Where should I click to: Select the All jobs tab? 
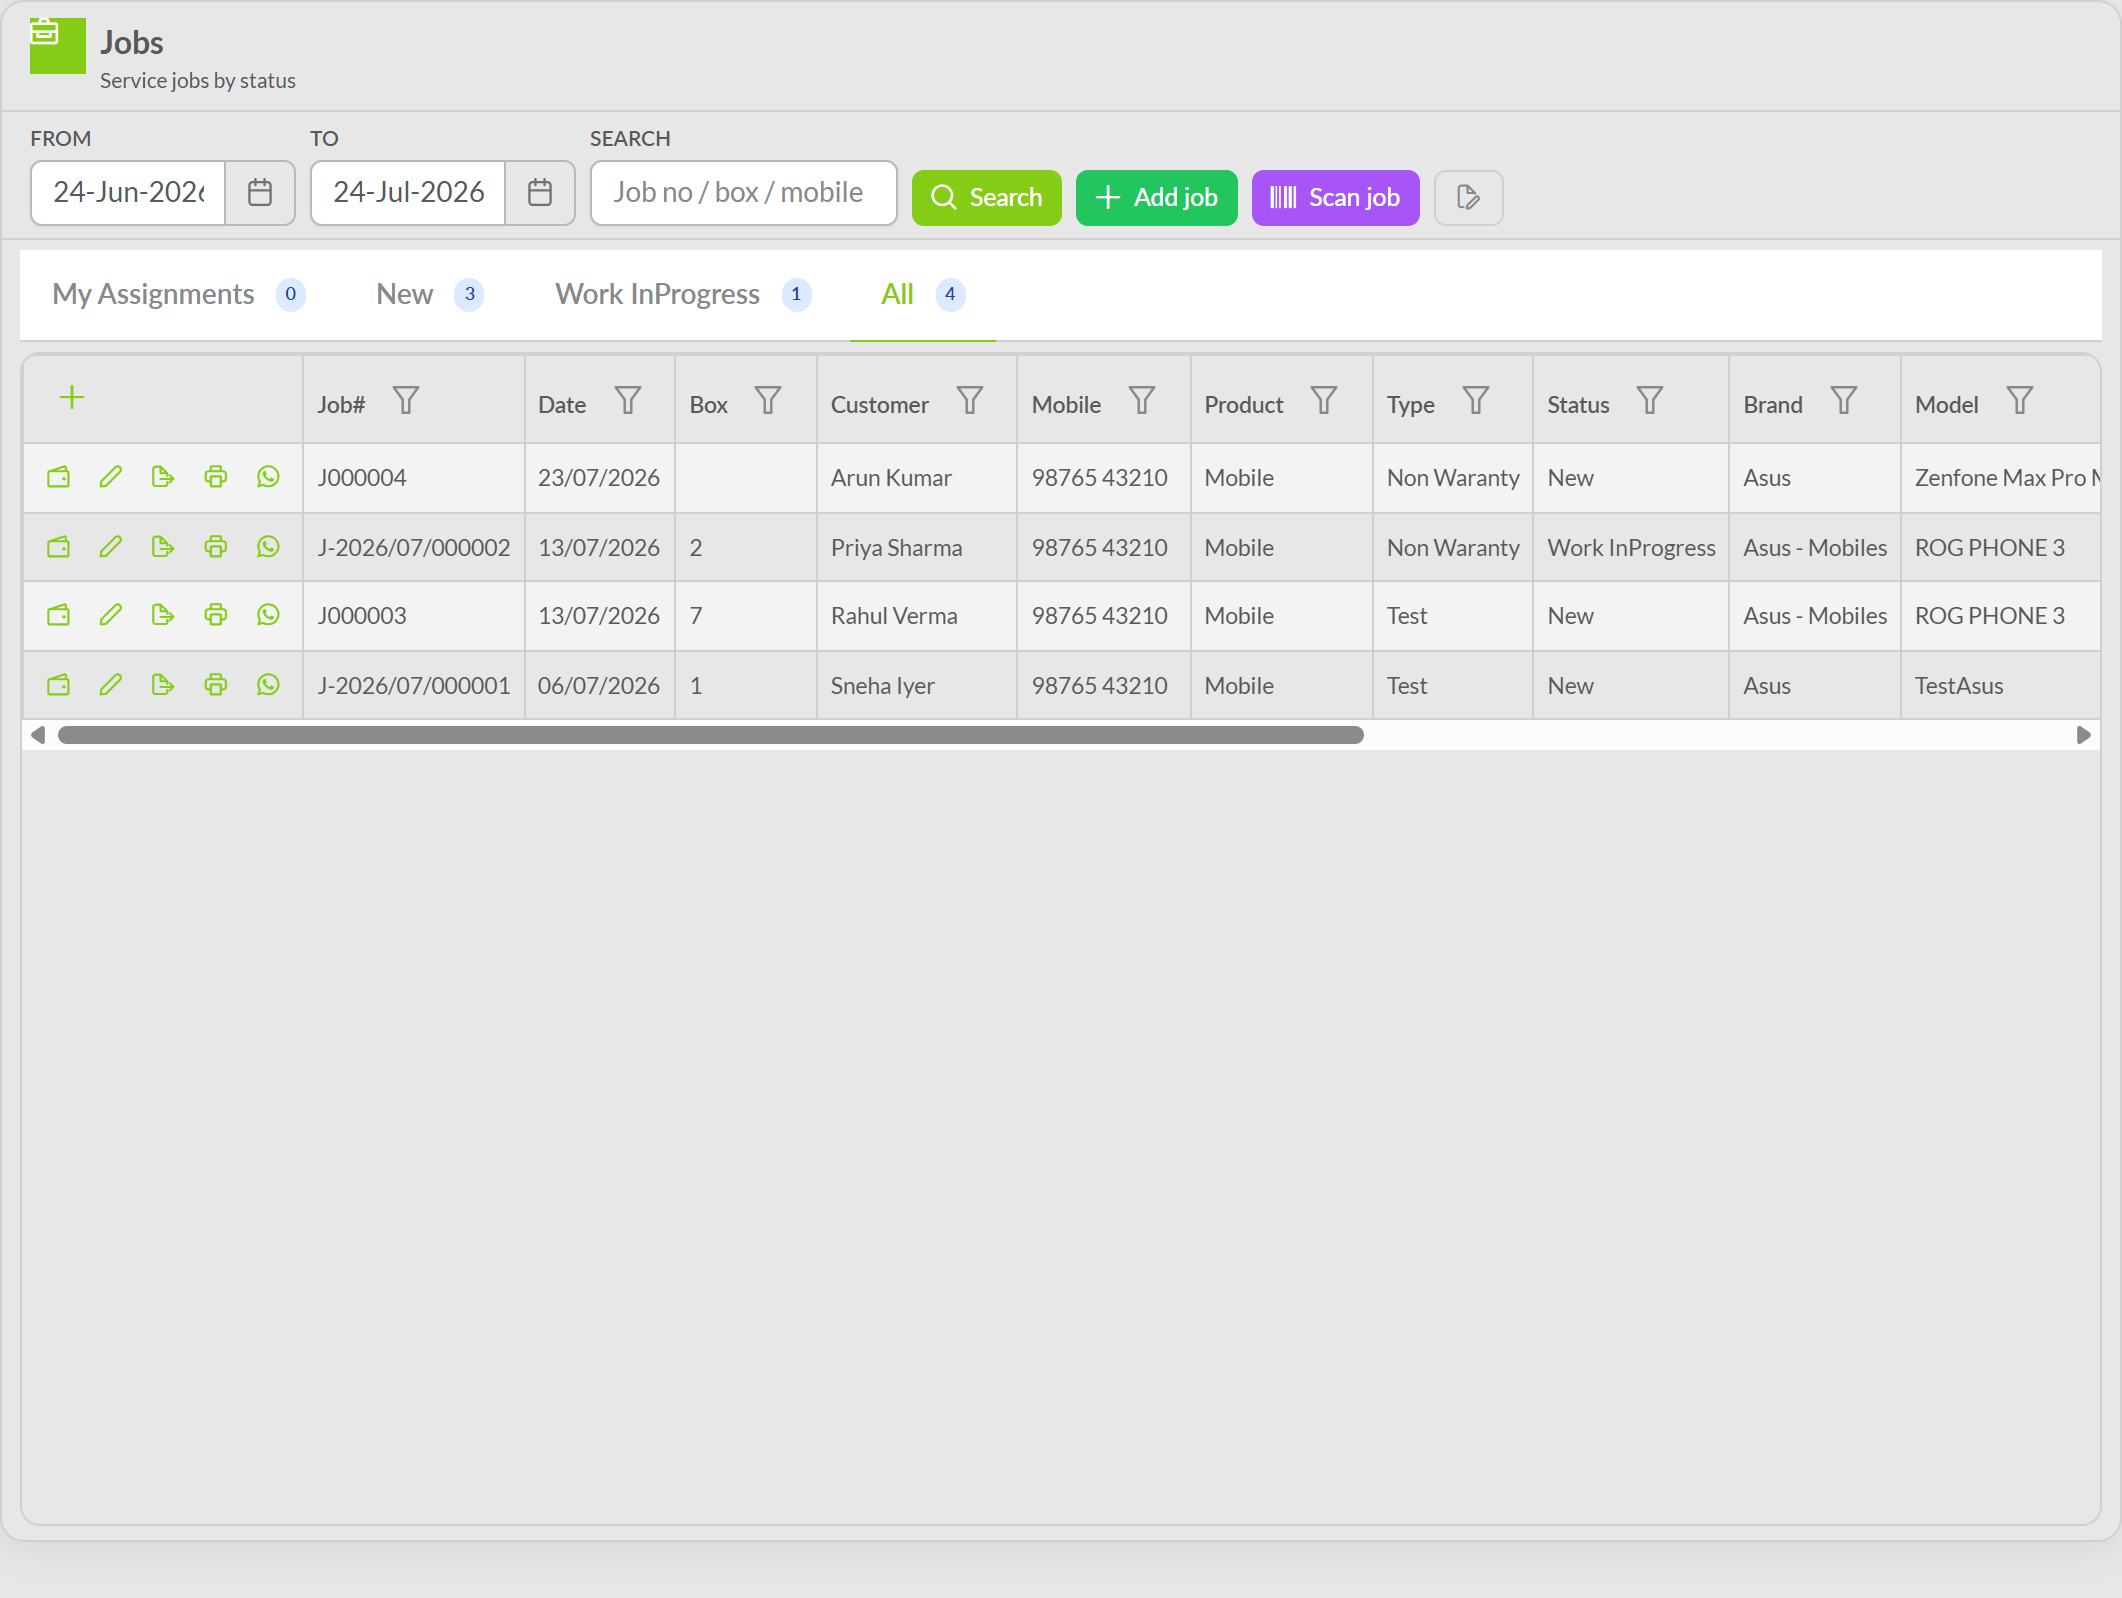[x=922, y=294]
